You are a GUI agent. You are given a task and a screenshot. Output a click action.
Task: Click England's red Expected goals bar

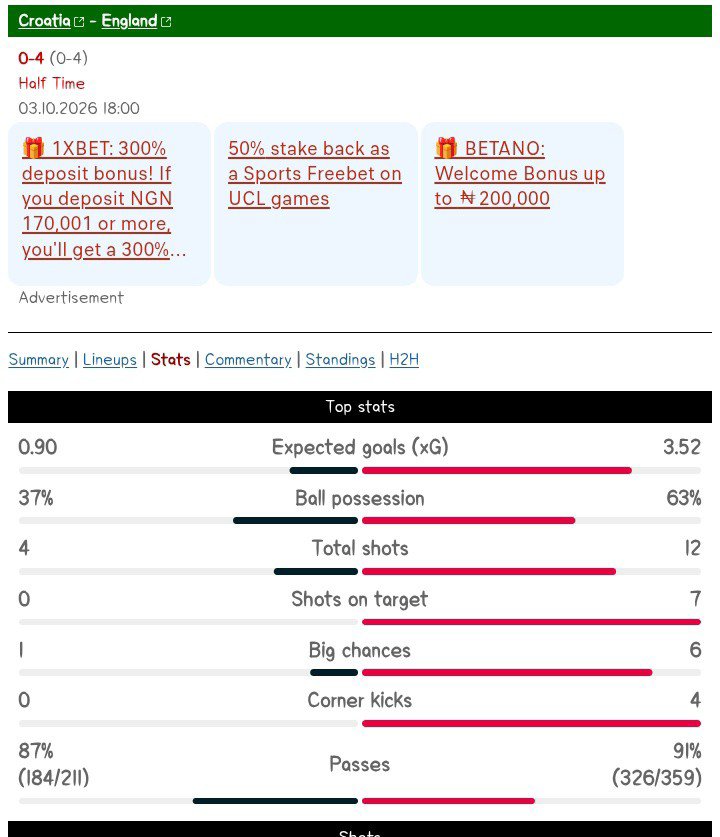click(497, 470)
